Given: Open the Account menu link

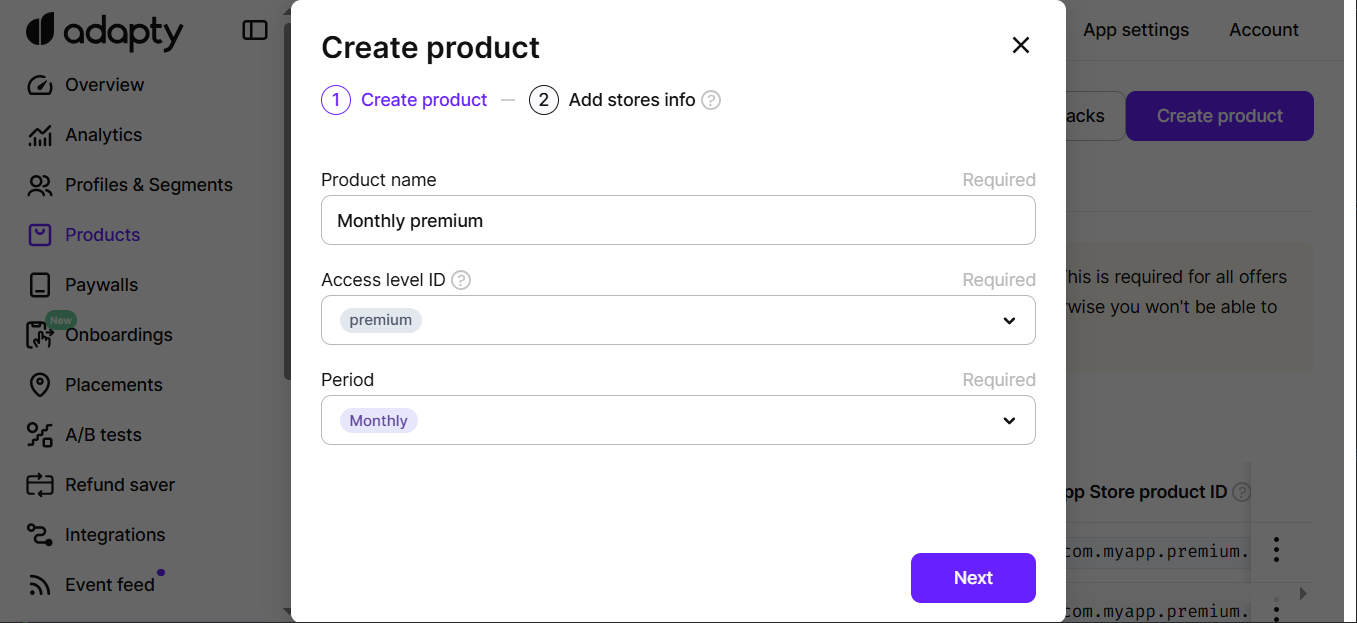Looking at the screenshot, I should pyautogui.click(x=1264, y=30).
